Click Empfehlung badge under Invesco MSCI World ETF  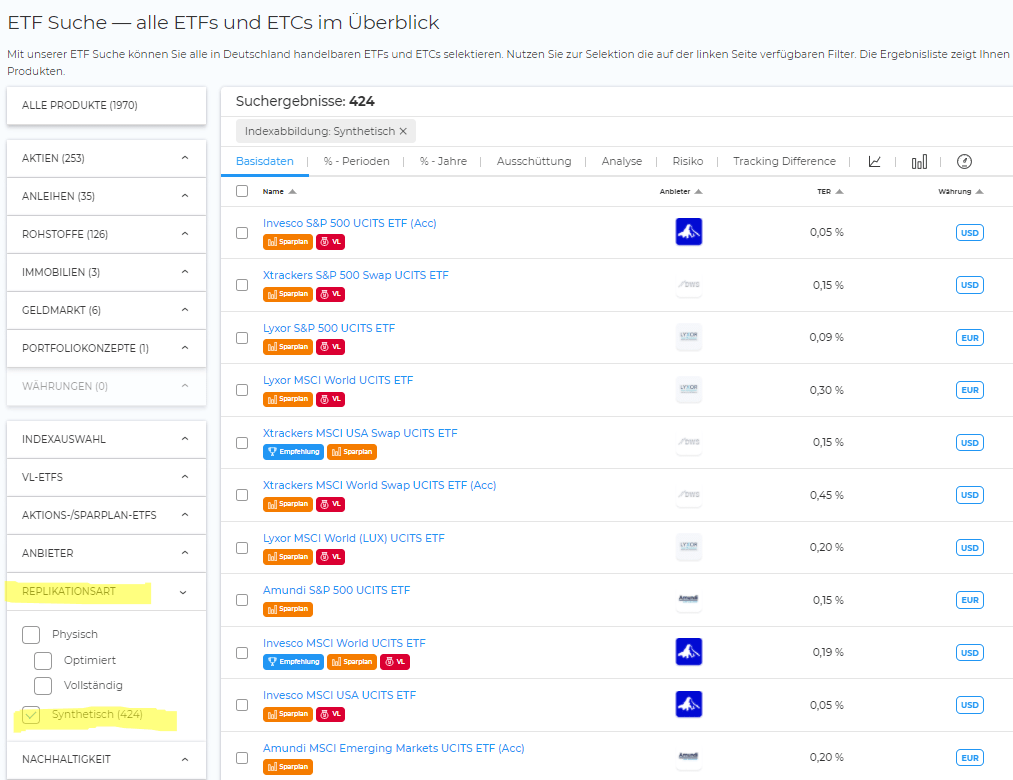click(293, 662)
